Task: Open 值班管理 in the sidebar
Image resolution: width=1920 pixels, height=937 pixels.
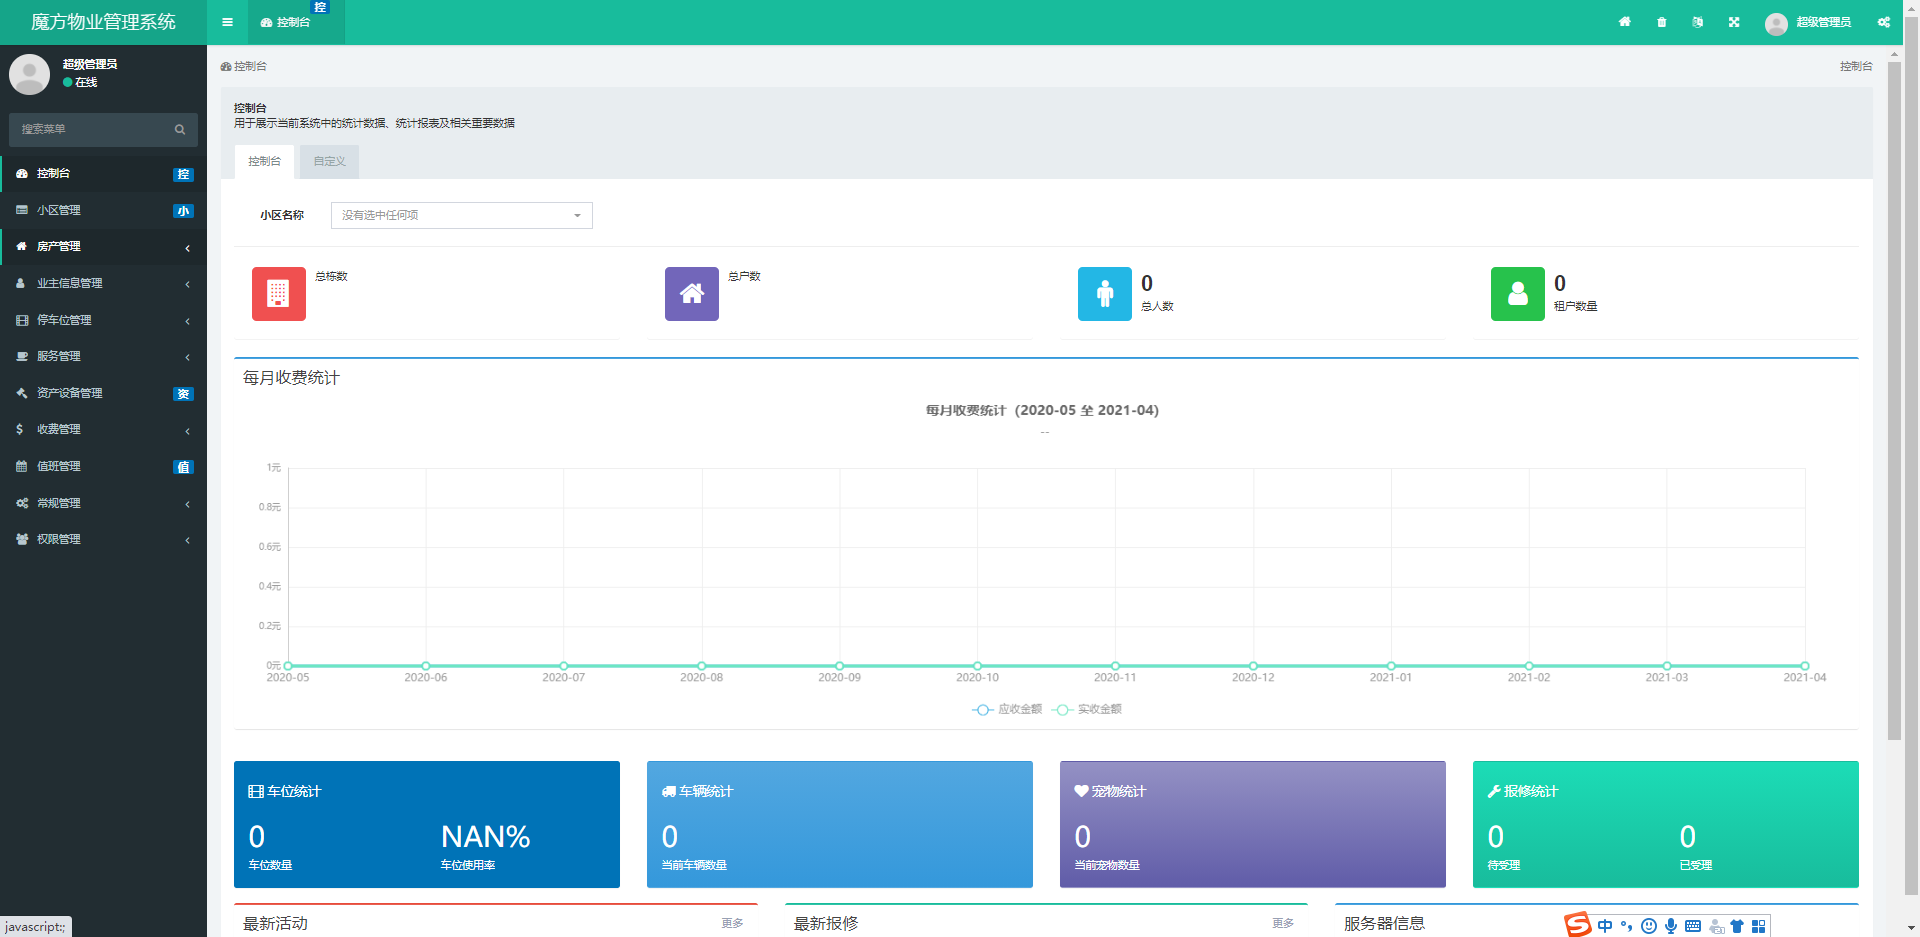Action: pyautogui.click(x=103, y=466)
